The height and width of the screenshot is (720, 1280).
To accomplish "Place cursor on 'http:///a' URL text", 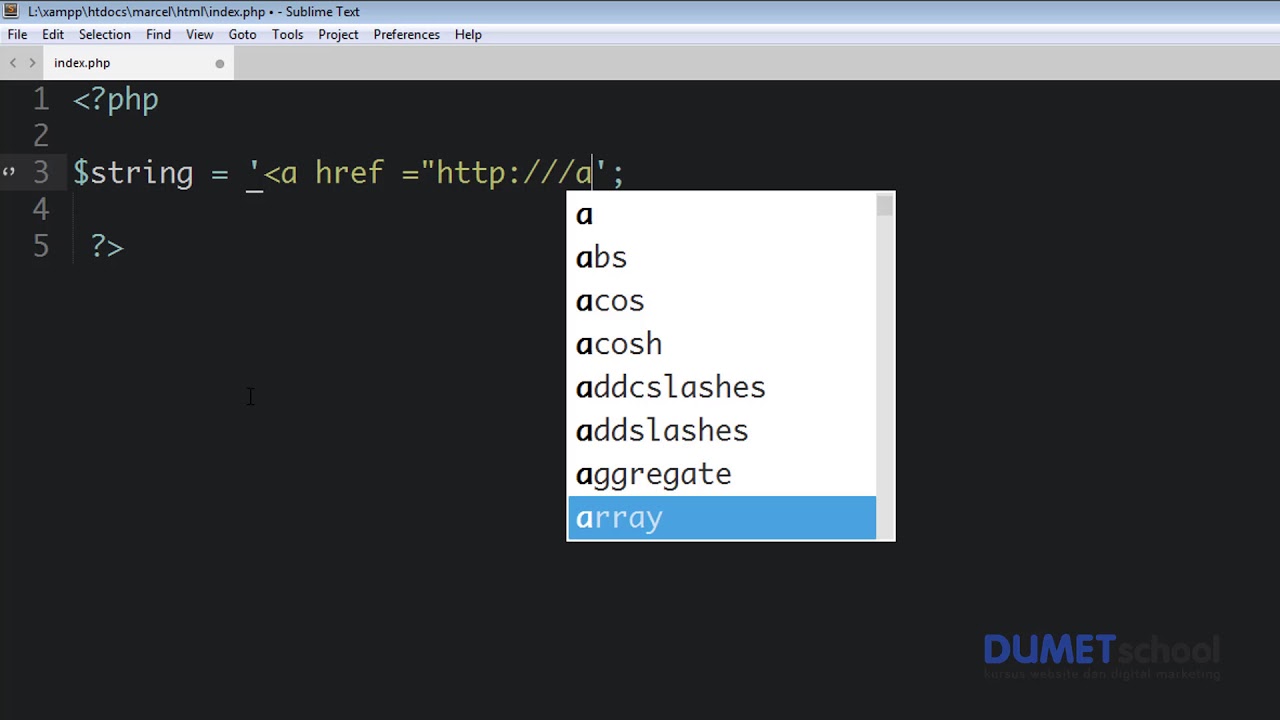I will (x=514, y=173).
